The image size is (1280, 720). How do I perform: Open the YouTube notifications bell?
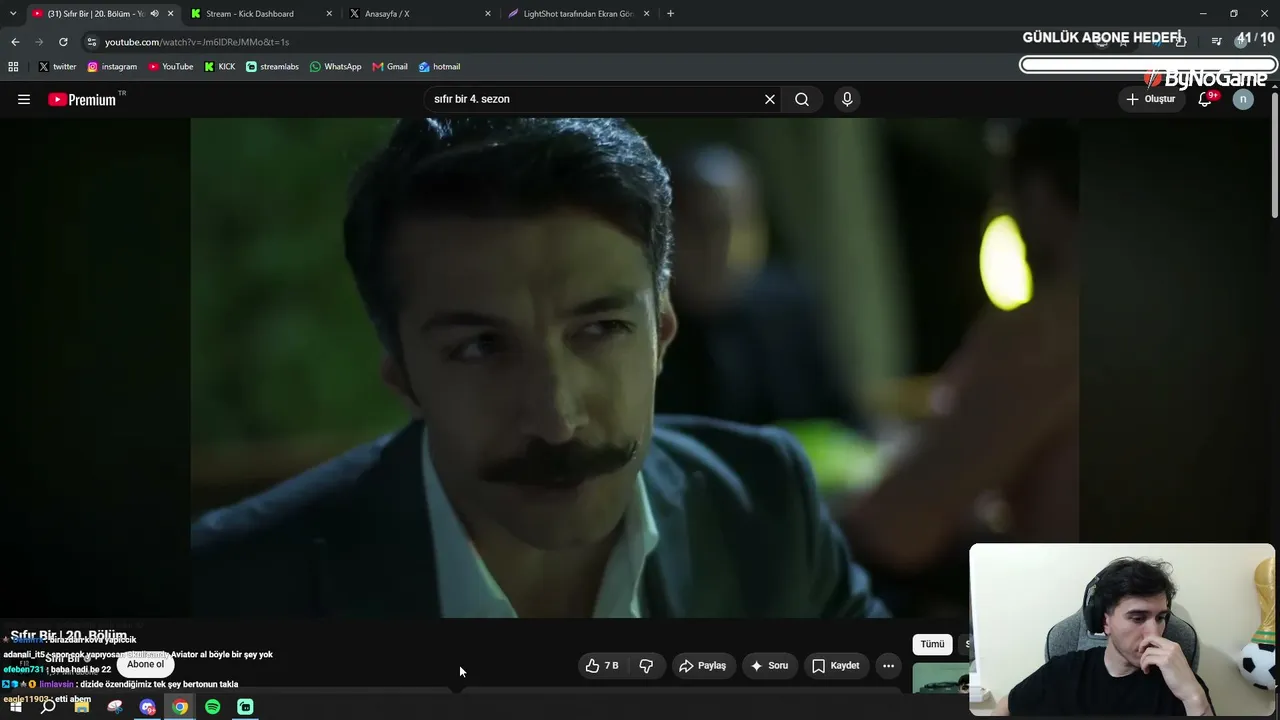(x=1205, y=99)
